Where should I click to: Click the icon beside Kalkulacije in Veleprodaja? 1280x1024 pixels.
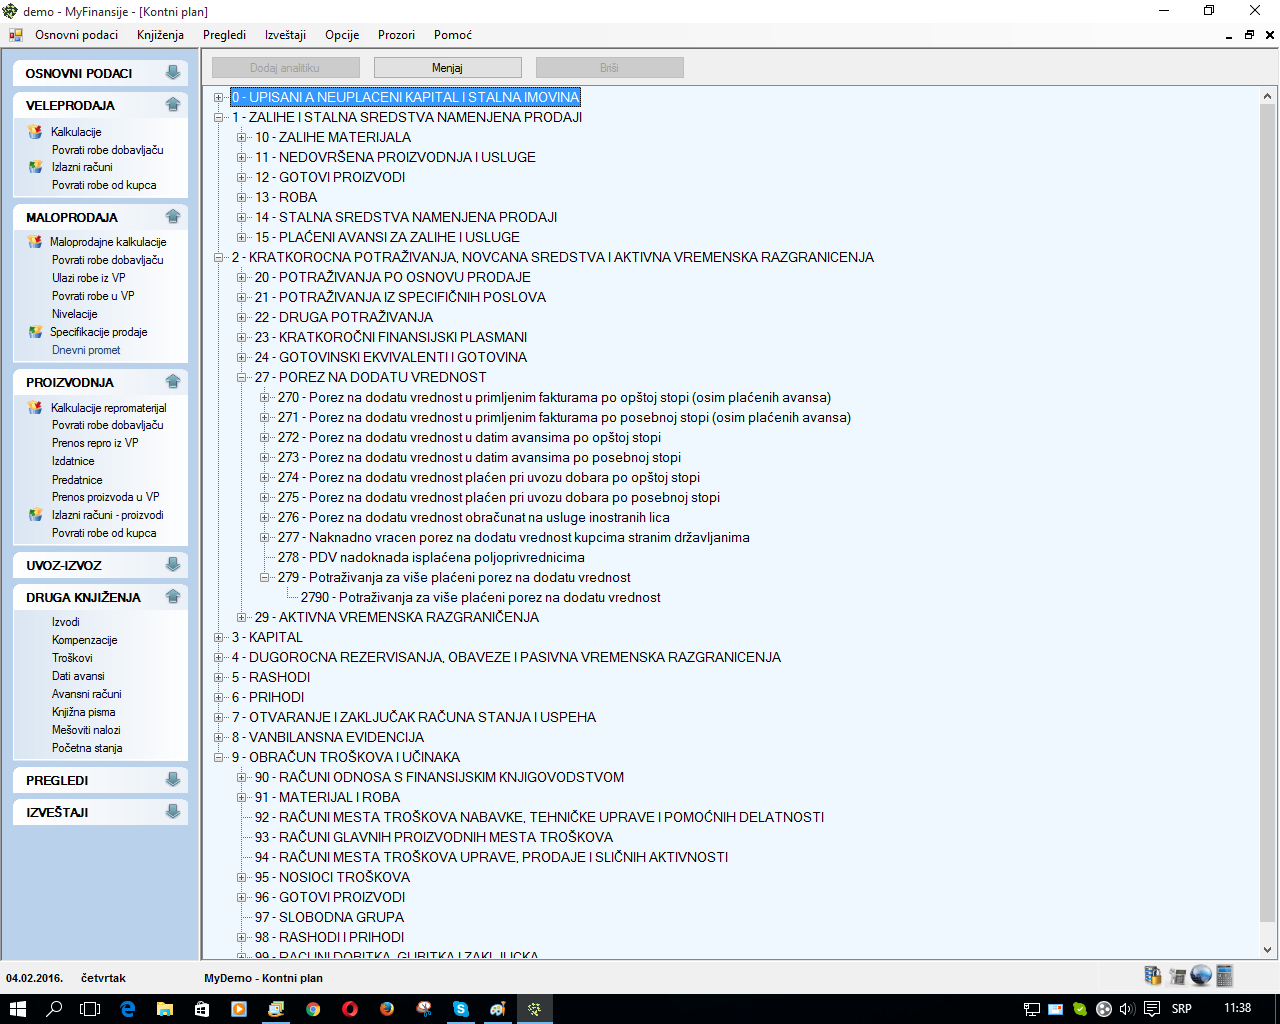35,132
